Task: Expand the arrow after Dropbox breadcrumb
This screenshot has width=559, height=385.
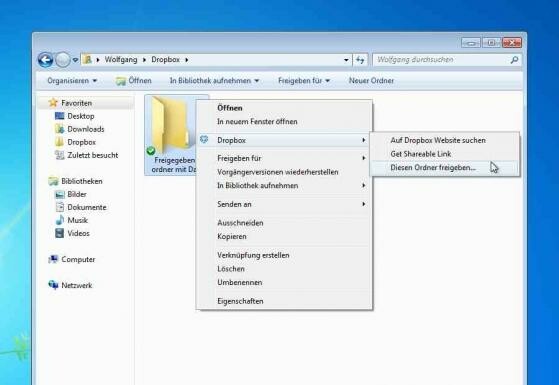Action: [x=186, y=60]
